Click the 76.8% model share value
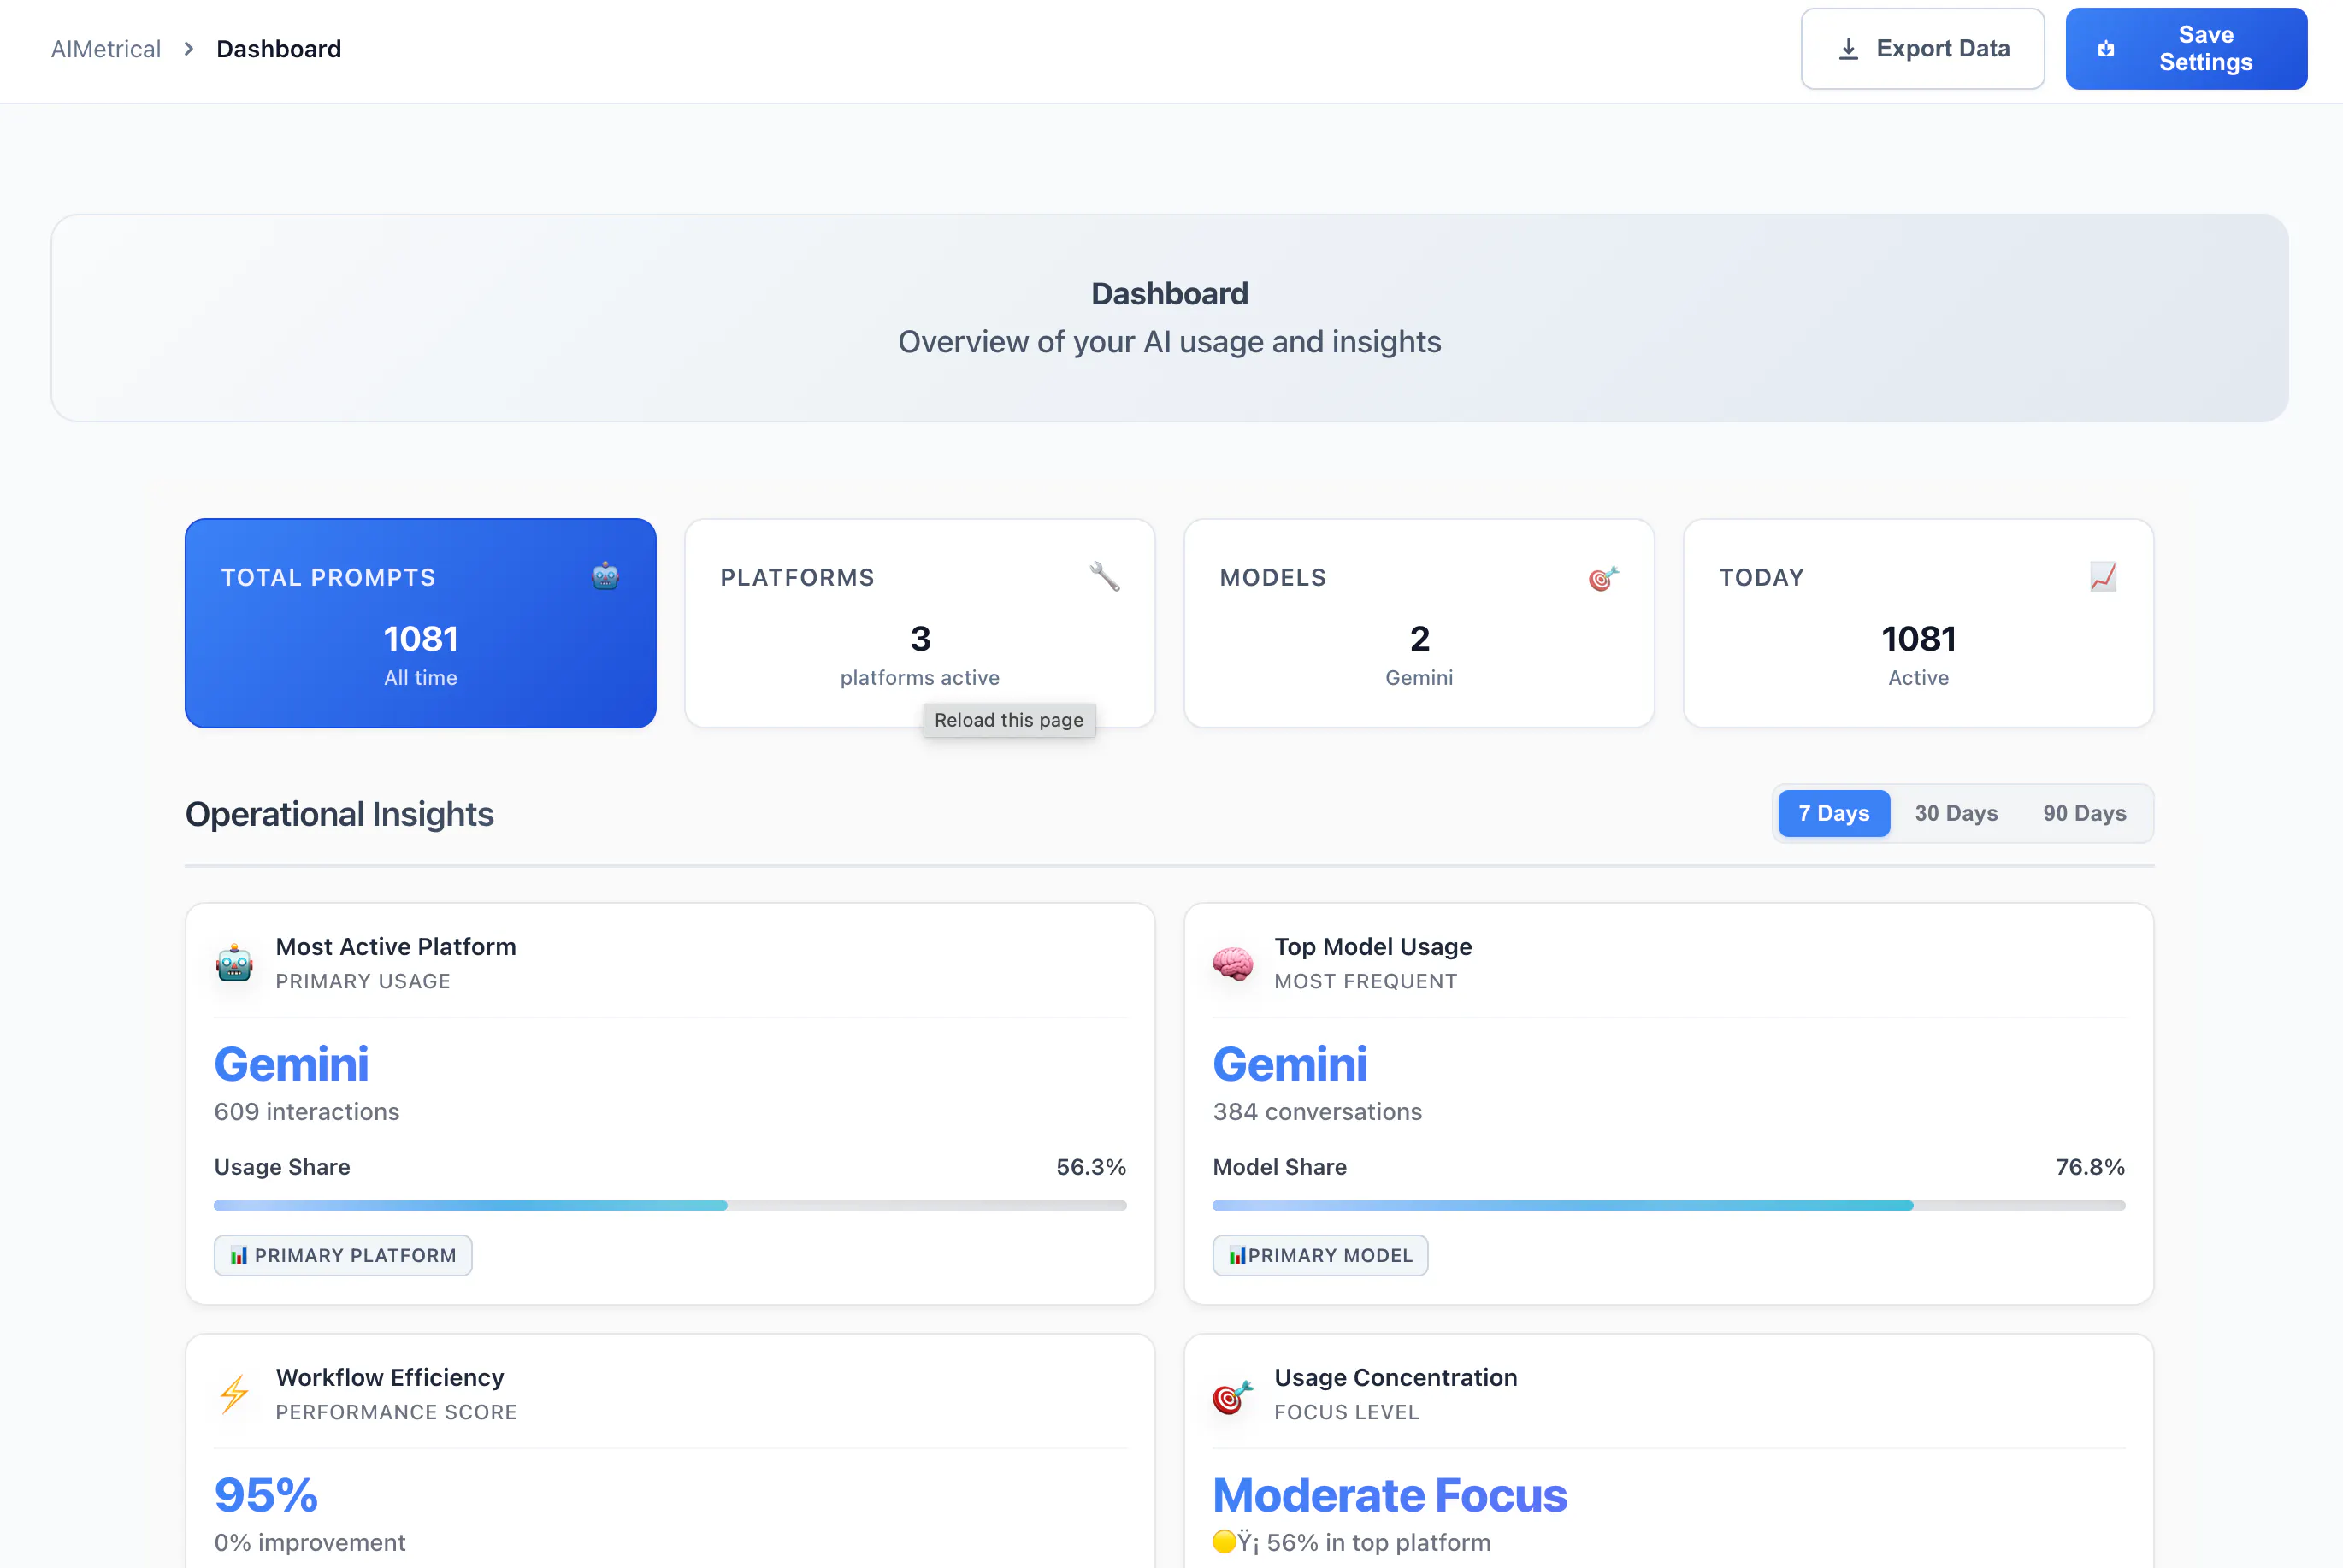This screenshot has width=2343, height=1568. point(2090,1167)
